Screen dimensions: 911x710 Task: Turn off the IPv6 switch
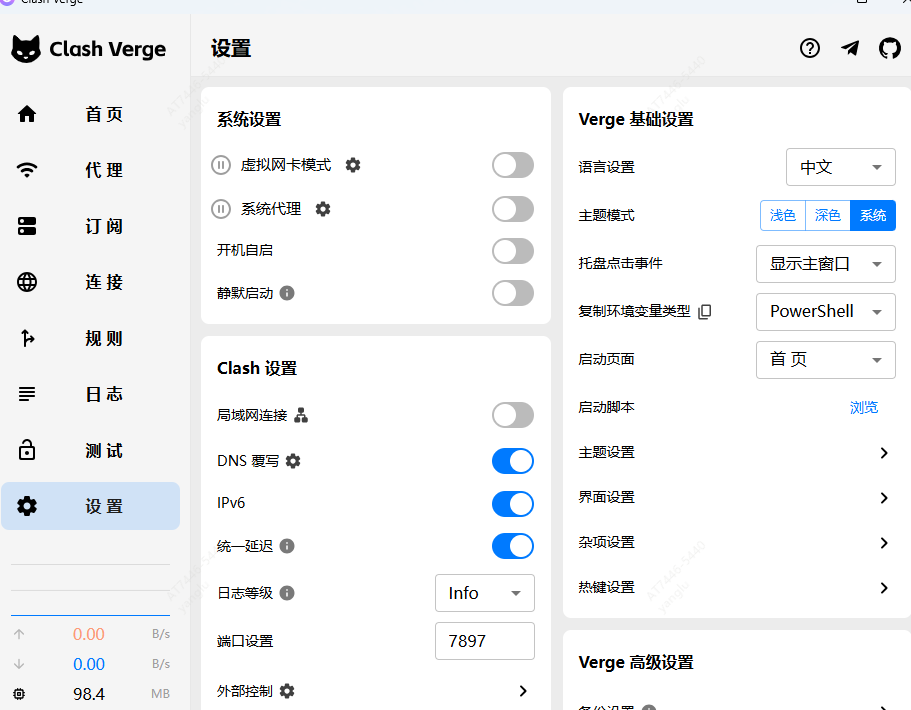512,503
